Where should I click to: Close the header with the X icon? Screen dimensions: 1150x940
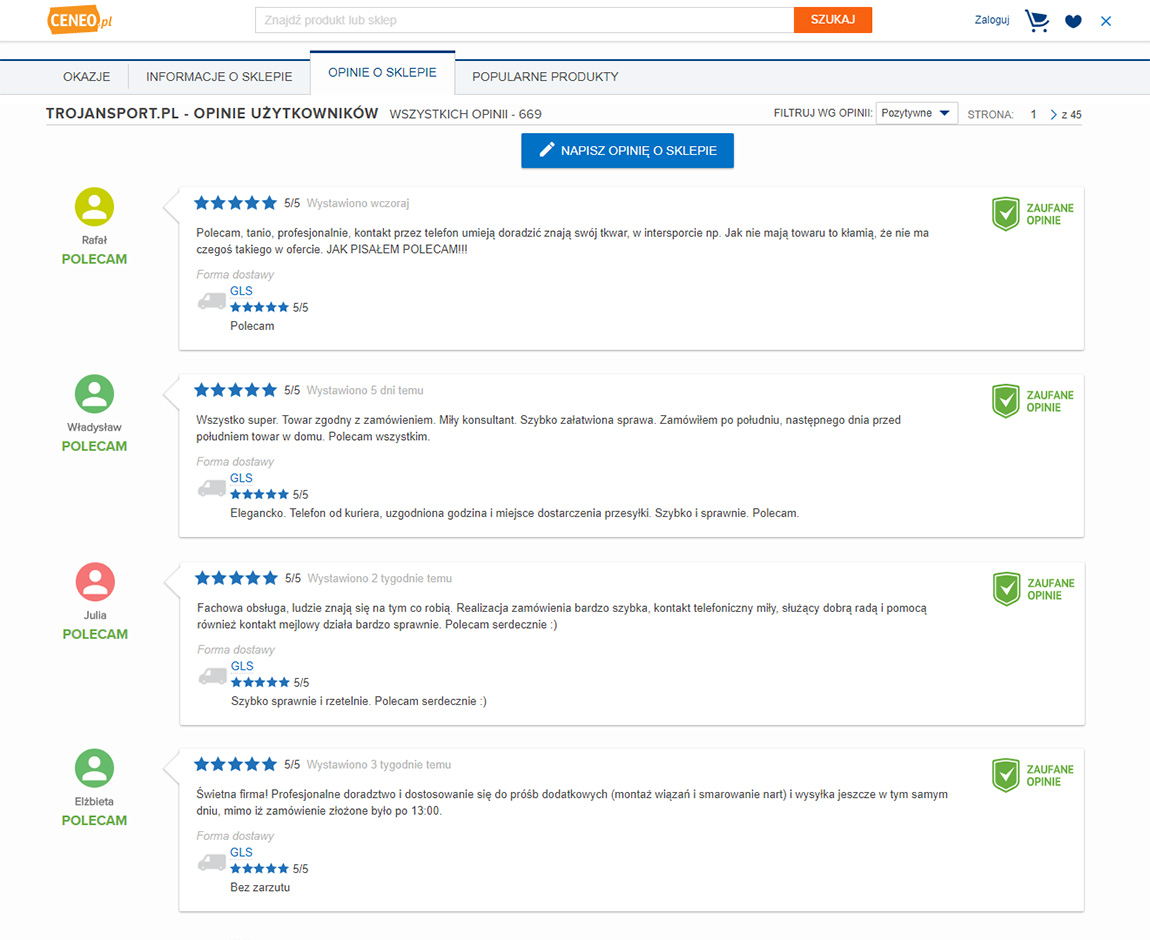[x=1106, y=21]
